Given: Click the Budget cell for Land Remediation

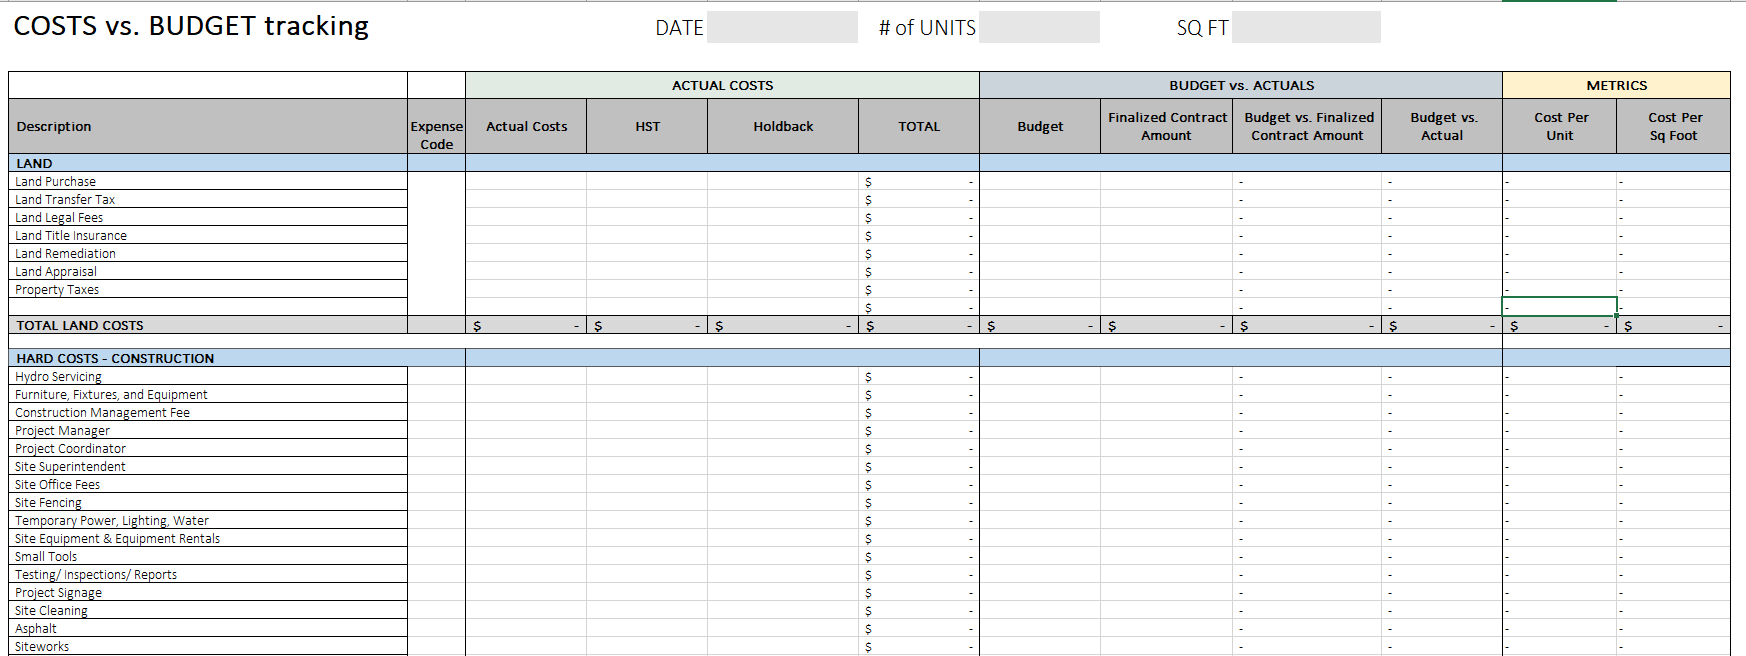Looking at the screenshot, I should [1040, 253].
